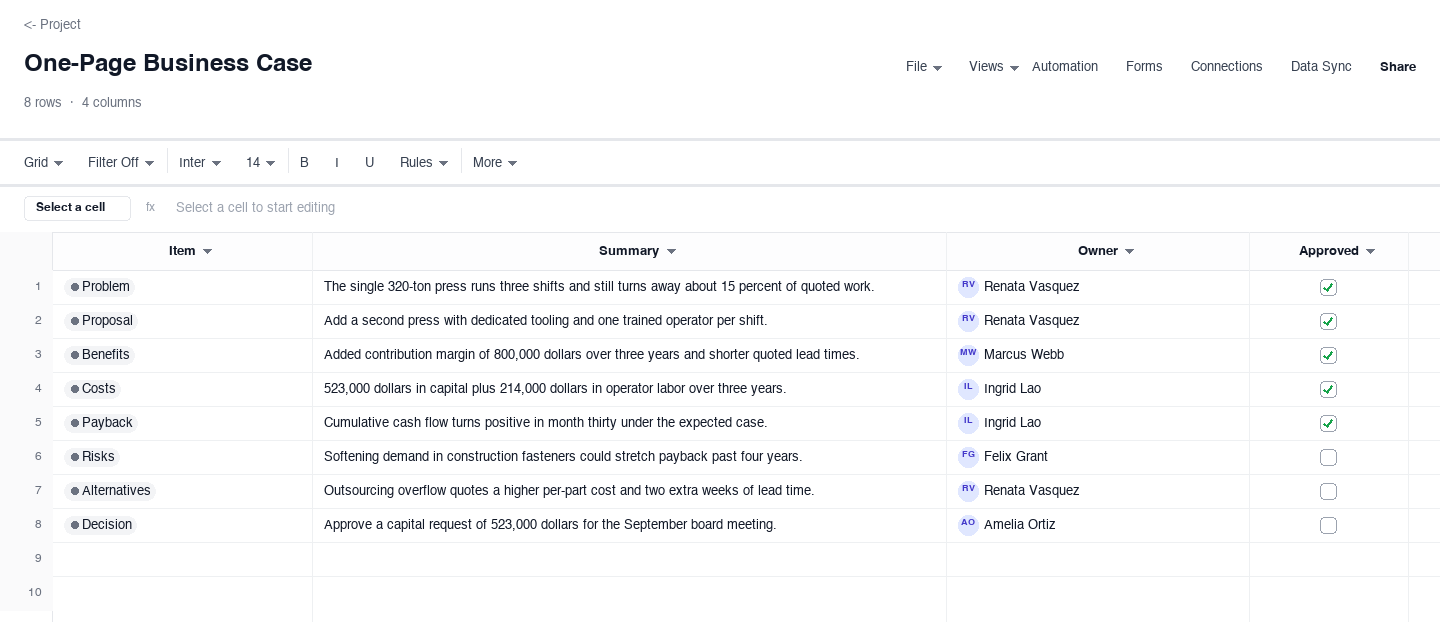
Task: Select the summary cell starting 'Approve a capital request'
Action: click(x=629, y=525)
